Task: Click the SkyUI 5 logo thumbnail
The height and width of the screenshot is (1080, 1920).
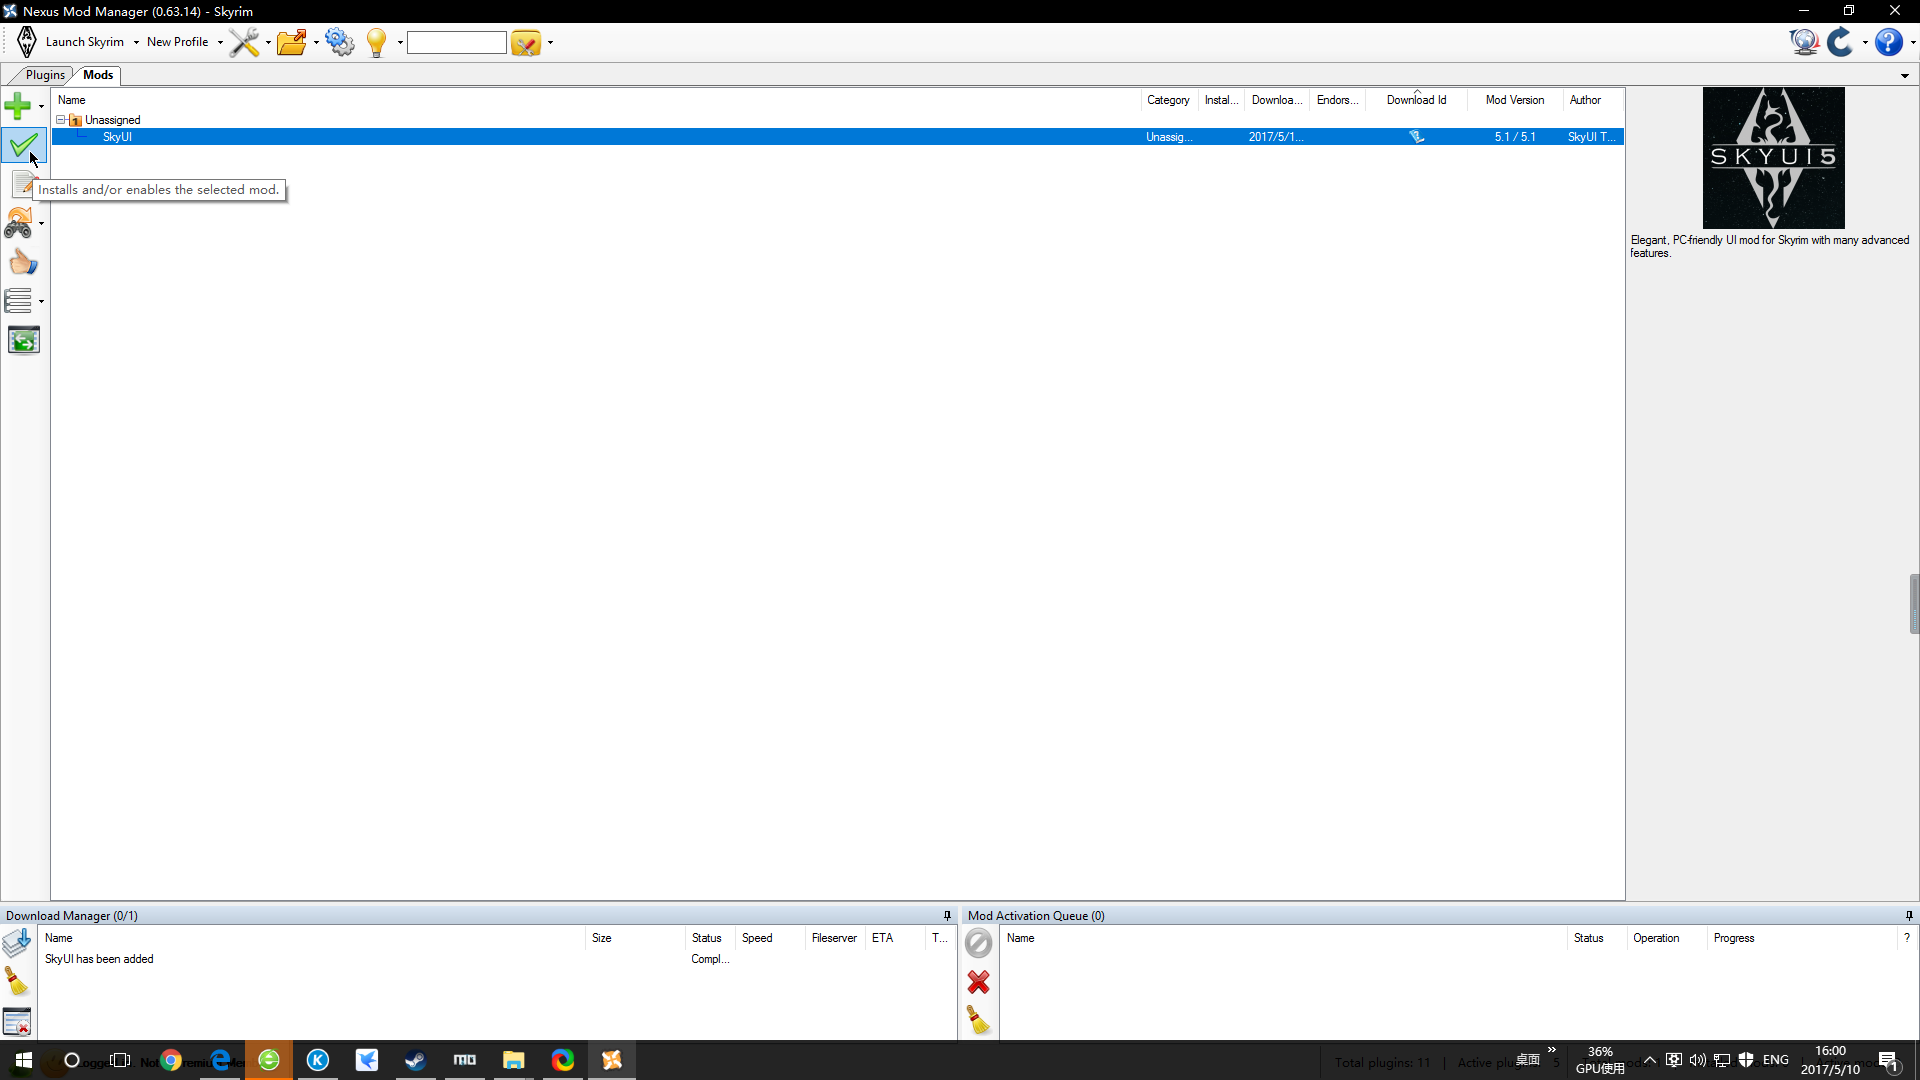Action: coord(1773,158)
